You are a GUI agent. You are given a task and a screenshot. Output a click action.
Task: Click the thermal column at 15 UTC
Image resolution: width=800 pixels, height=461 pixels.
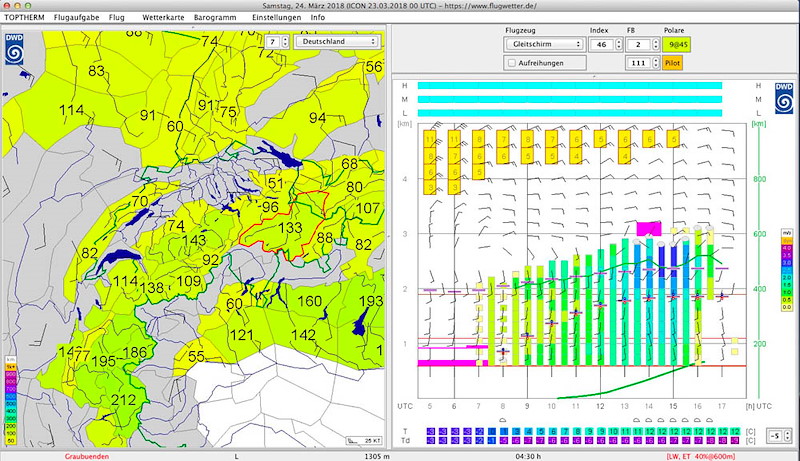[x=673, y=306]
